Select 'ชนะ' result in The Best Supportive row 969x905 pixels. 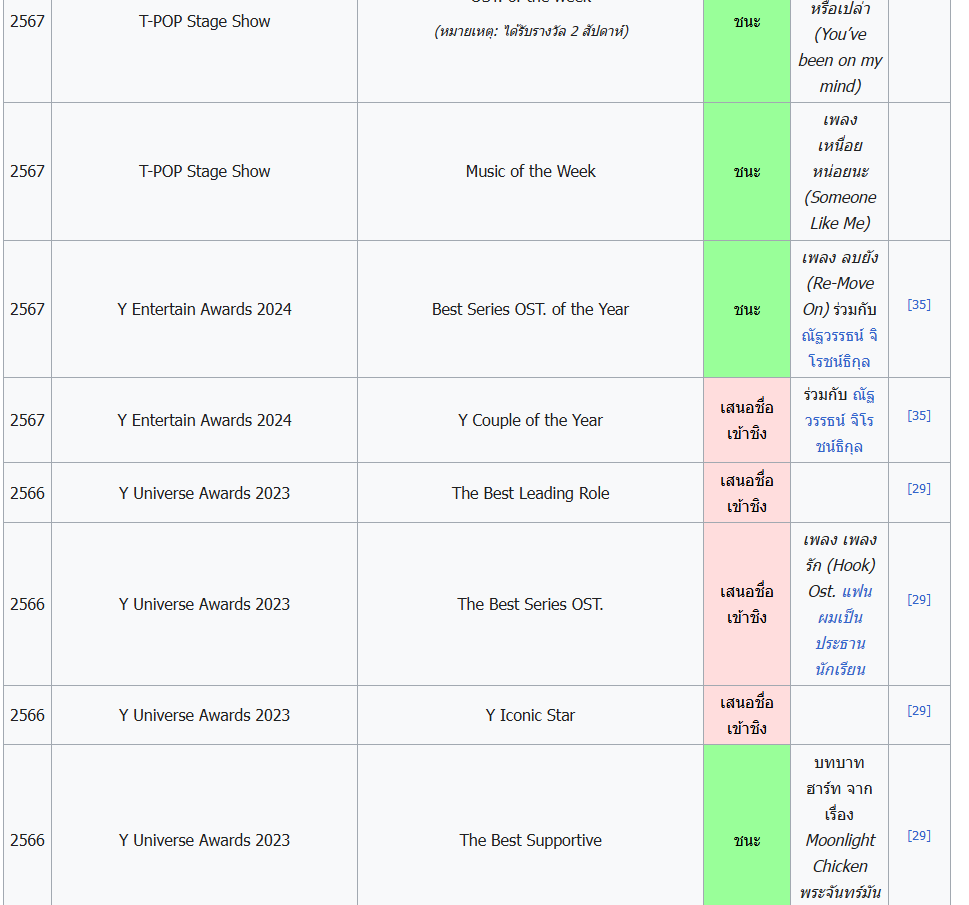coord(747,840)
